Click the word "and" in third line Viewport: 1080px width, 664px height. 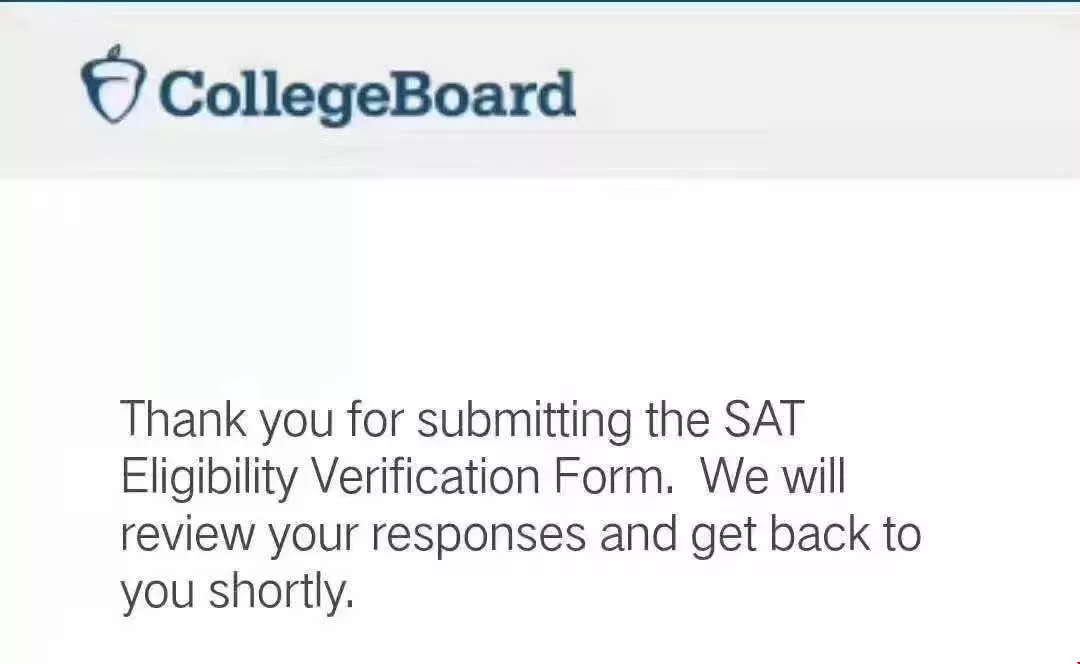(638, 534)
